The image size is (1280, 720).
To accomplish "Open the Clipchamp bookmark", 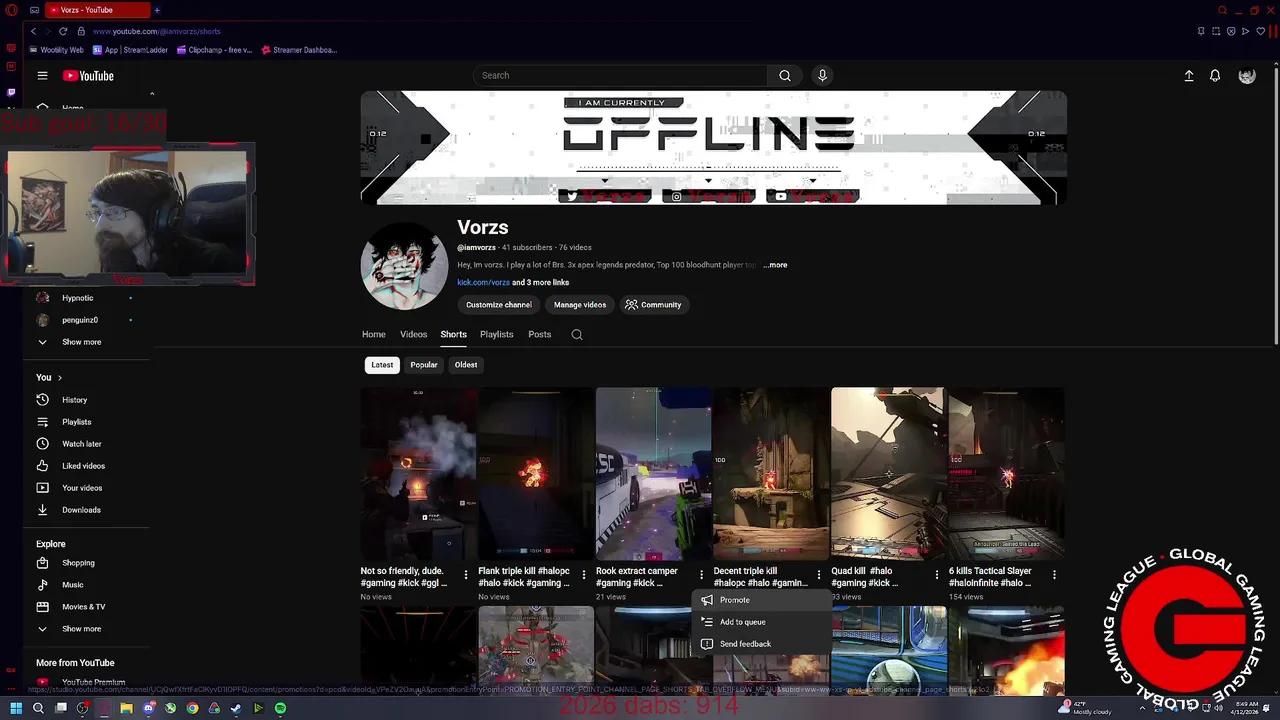I will pyautogui.click(x=213, y=50).
